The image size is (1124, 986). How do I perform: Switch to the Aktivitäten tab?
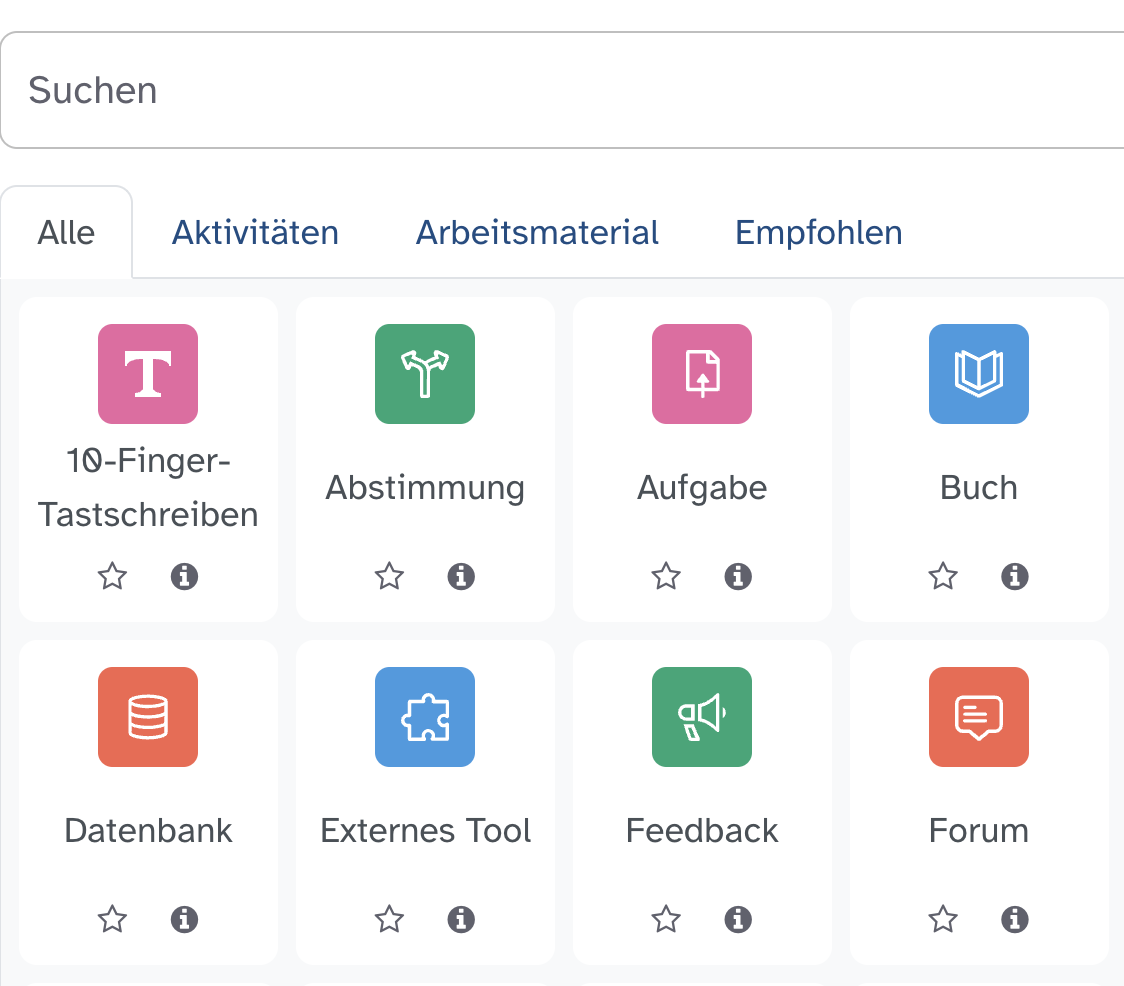[255, 233]
